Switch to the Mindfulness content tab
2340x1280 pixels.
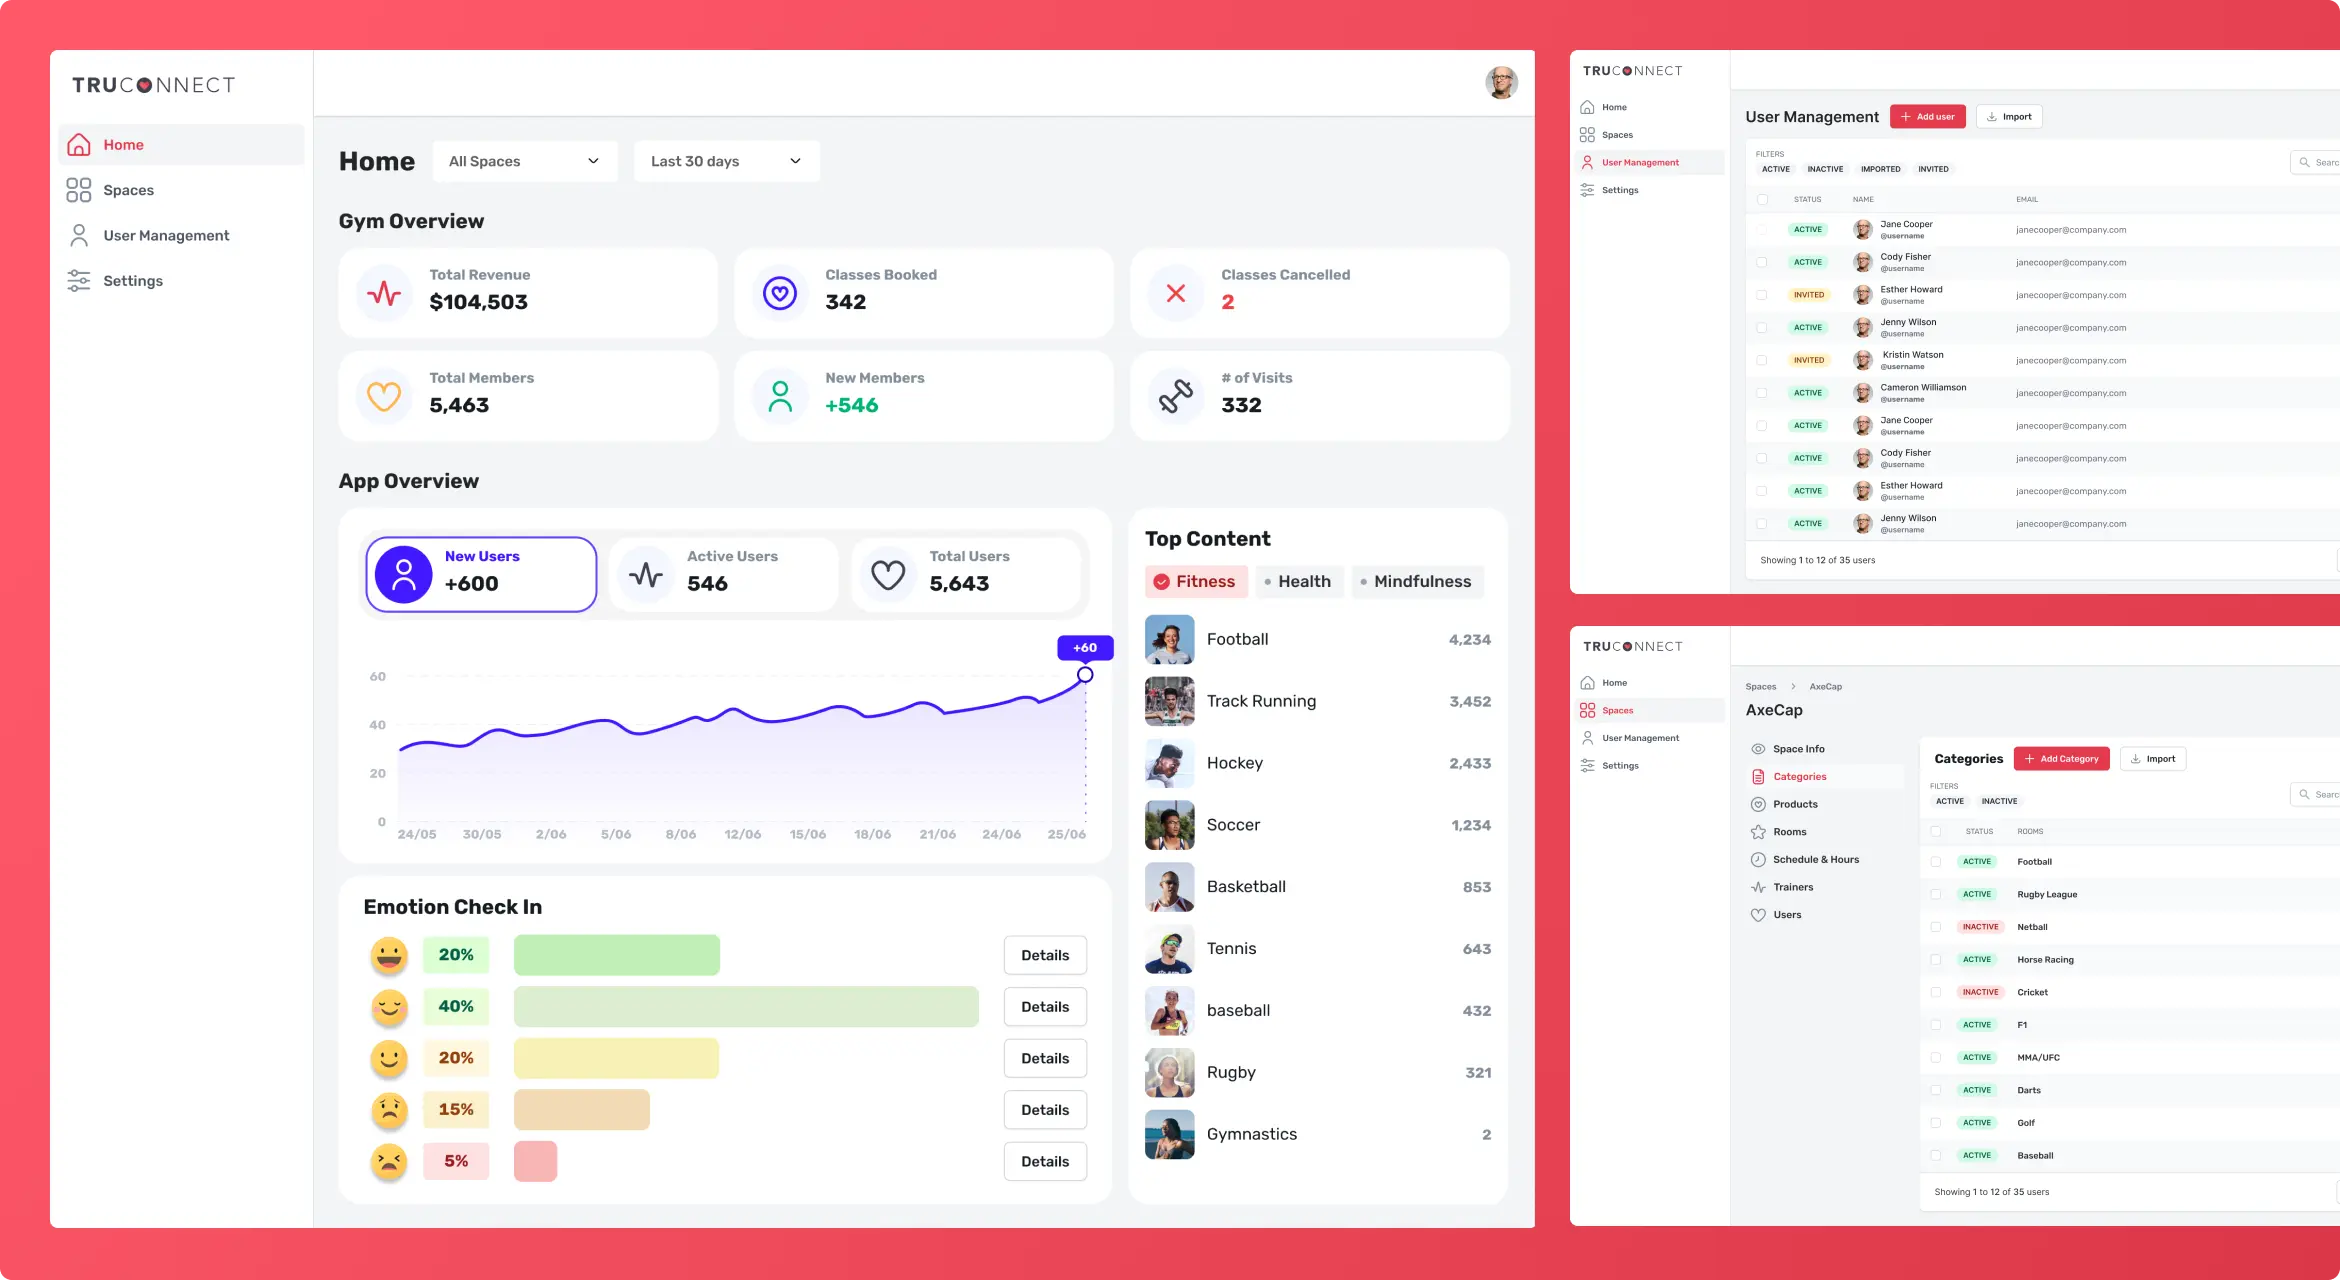click(1417, 581)
